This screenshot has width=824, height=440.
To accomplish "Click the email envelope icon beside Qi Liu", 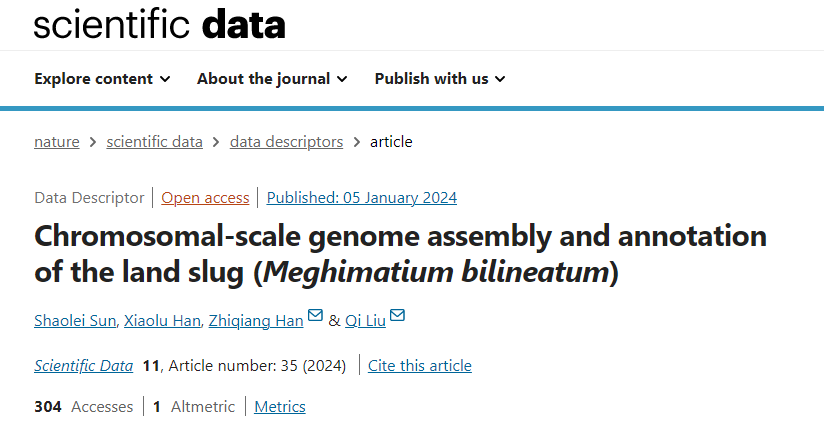I will tap(397, 315).
